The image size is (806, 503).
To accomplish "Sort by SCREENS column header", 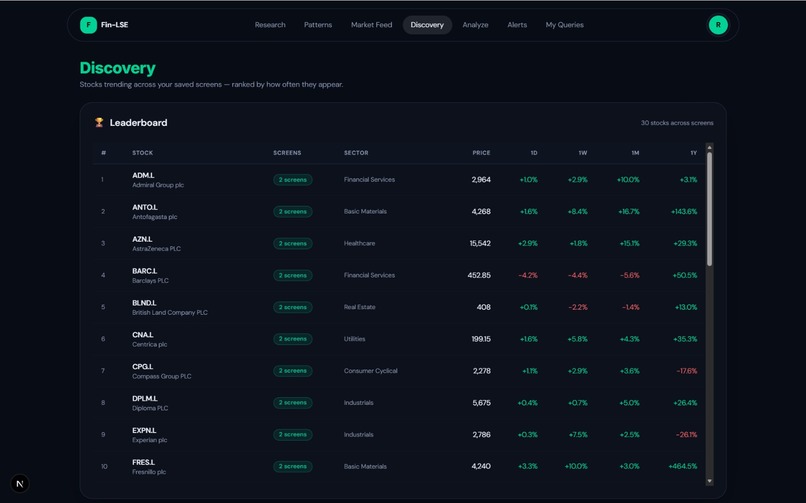I will (x=287, y=153).
